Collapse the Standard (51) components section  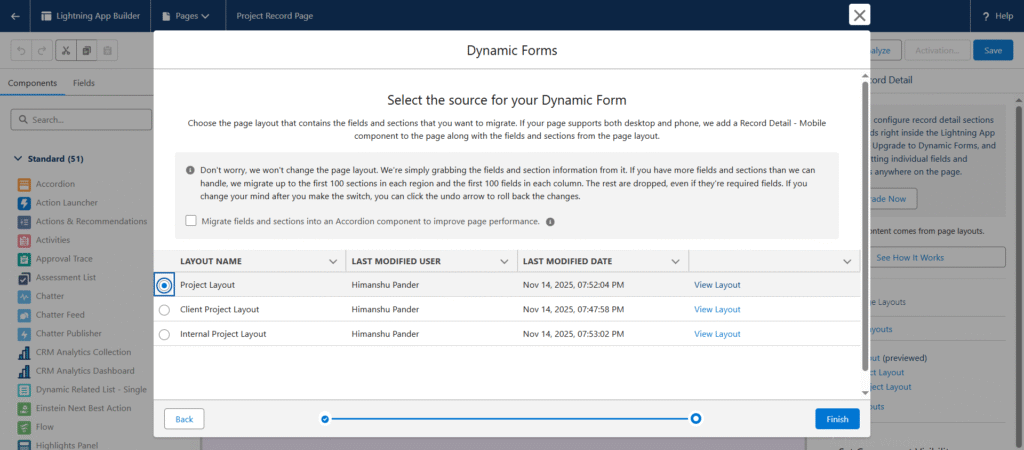pos(18,159)
